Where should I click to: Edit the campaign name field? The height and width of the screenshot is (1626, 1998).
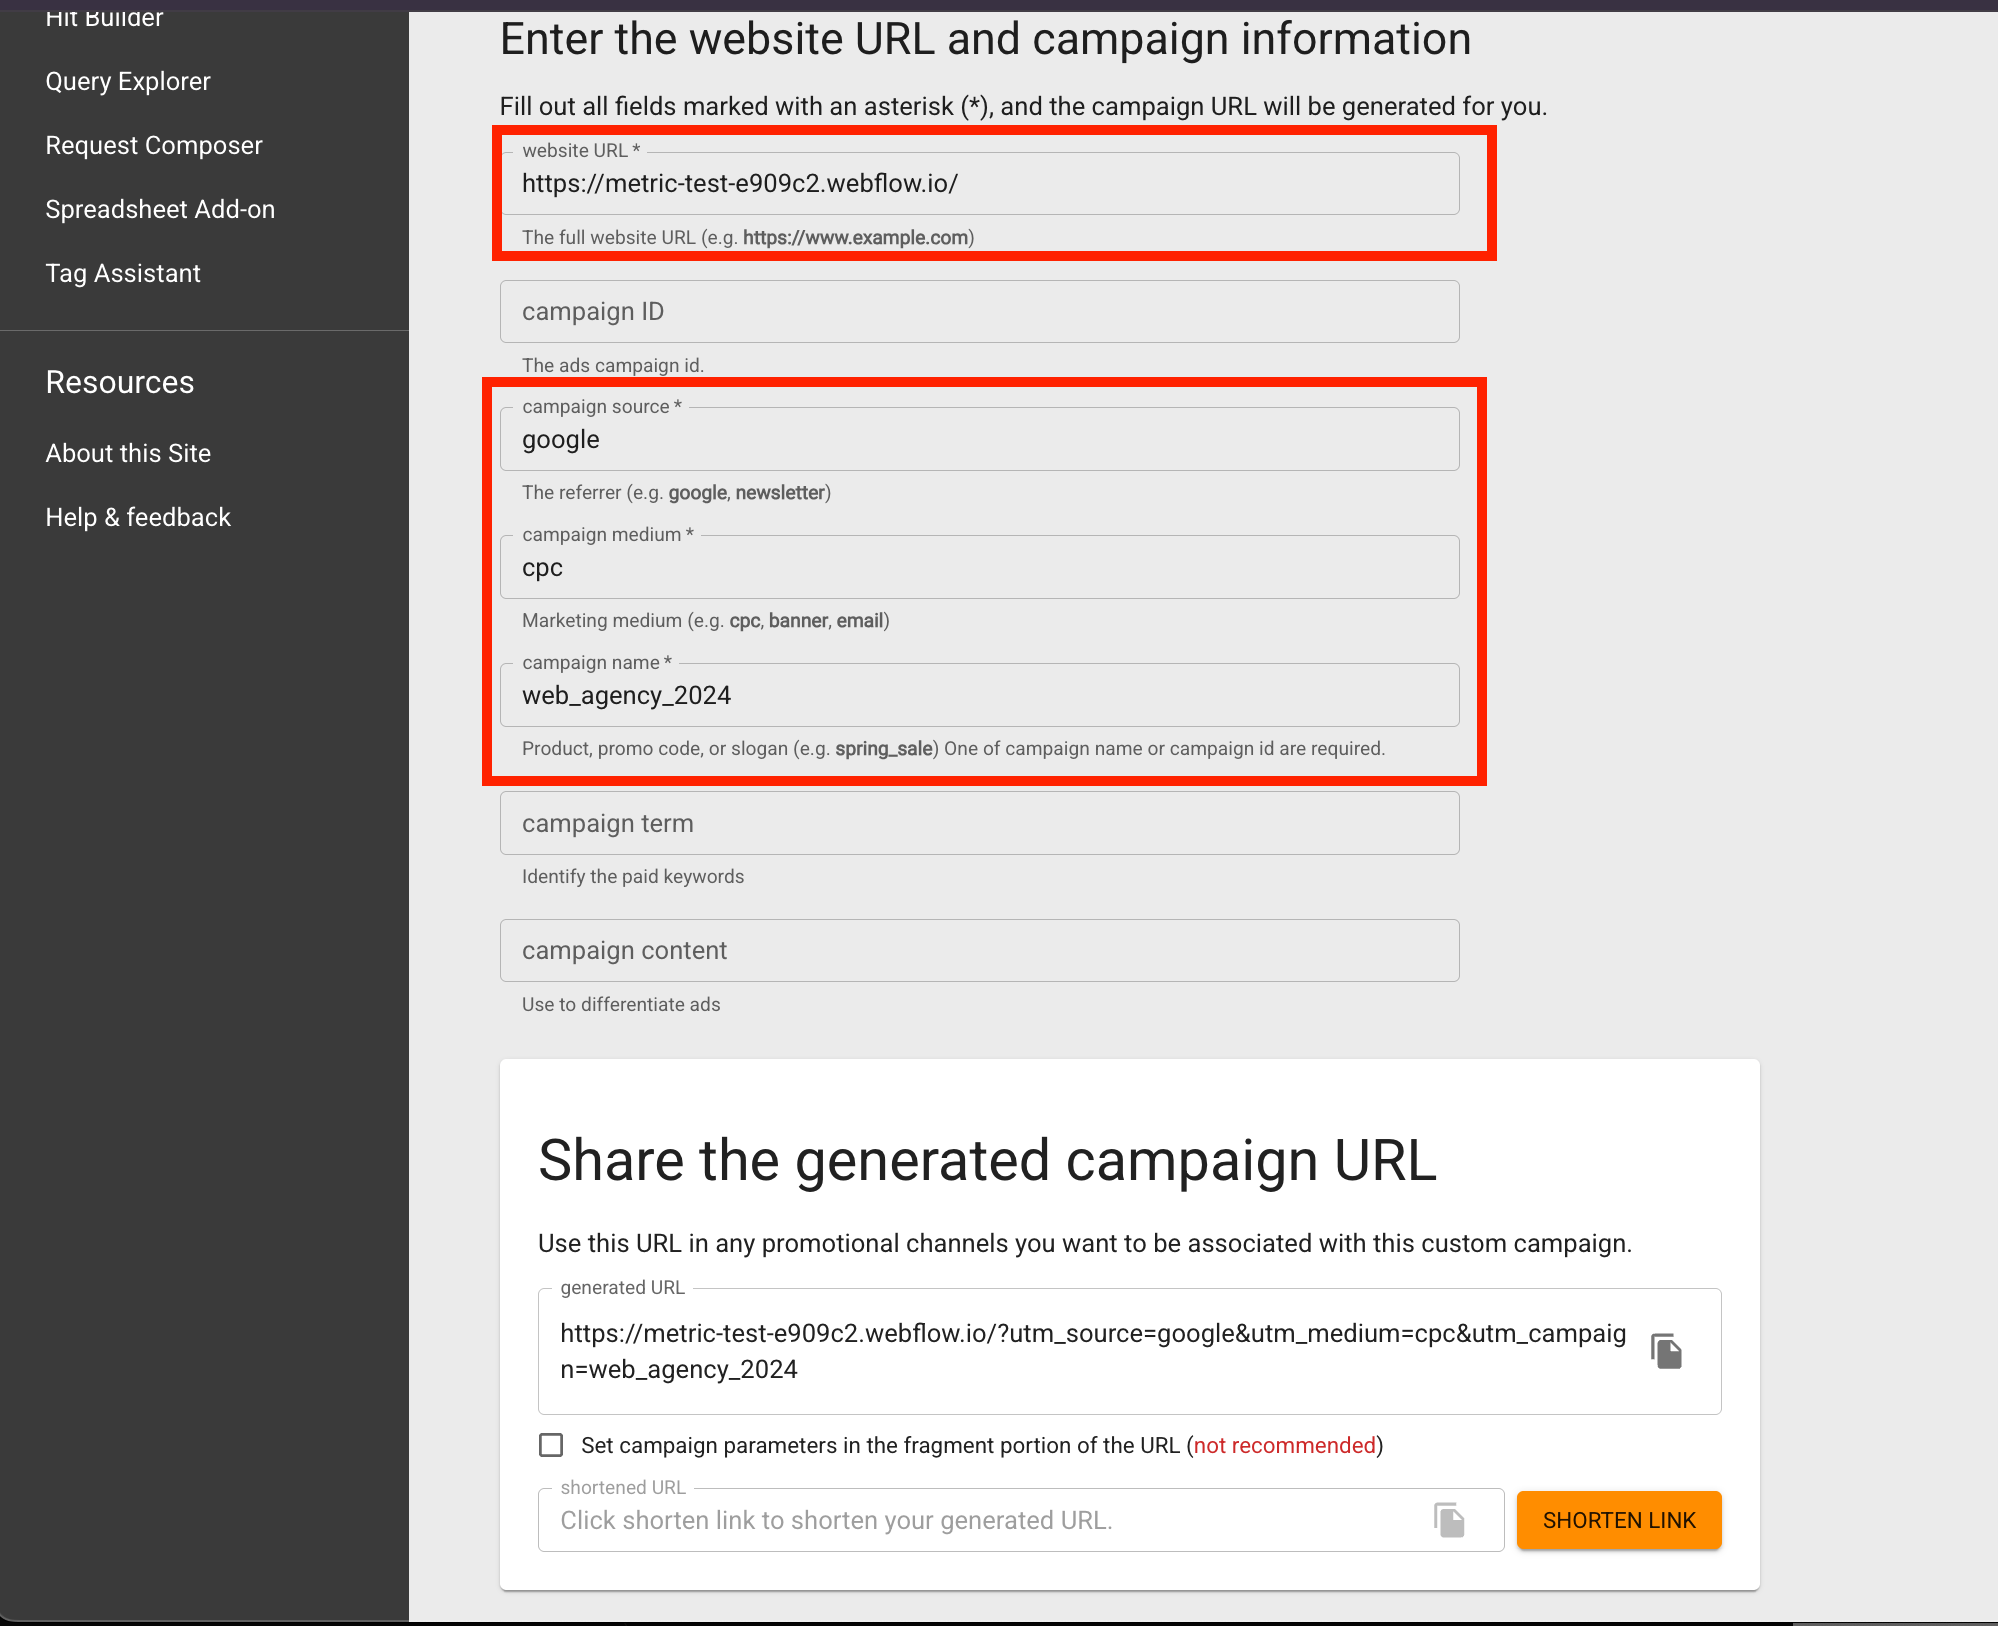click(x=979, y=695)
